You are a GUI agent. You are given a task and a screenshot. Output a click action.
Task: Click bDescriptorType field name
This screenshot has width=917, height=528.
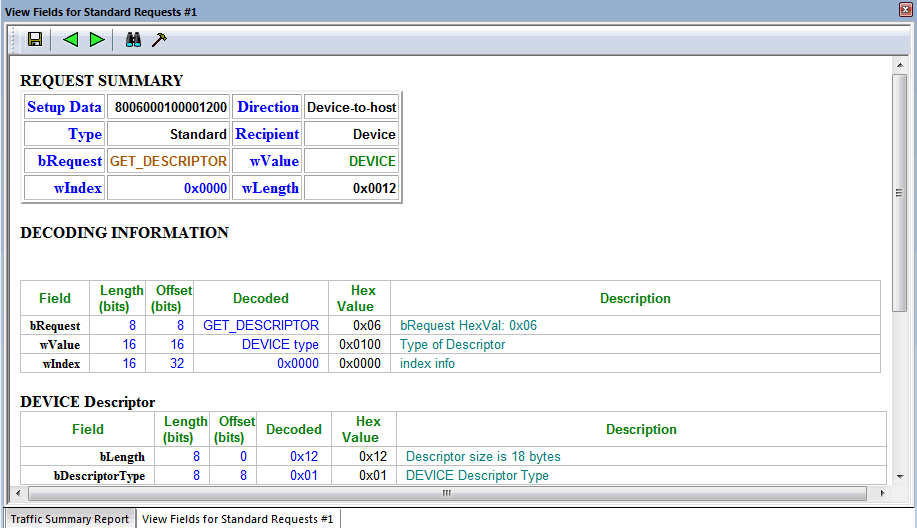[99, 476]
